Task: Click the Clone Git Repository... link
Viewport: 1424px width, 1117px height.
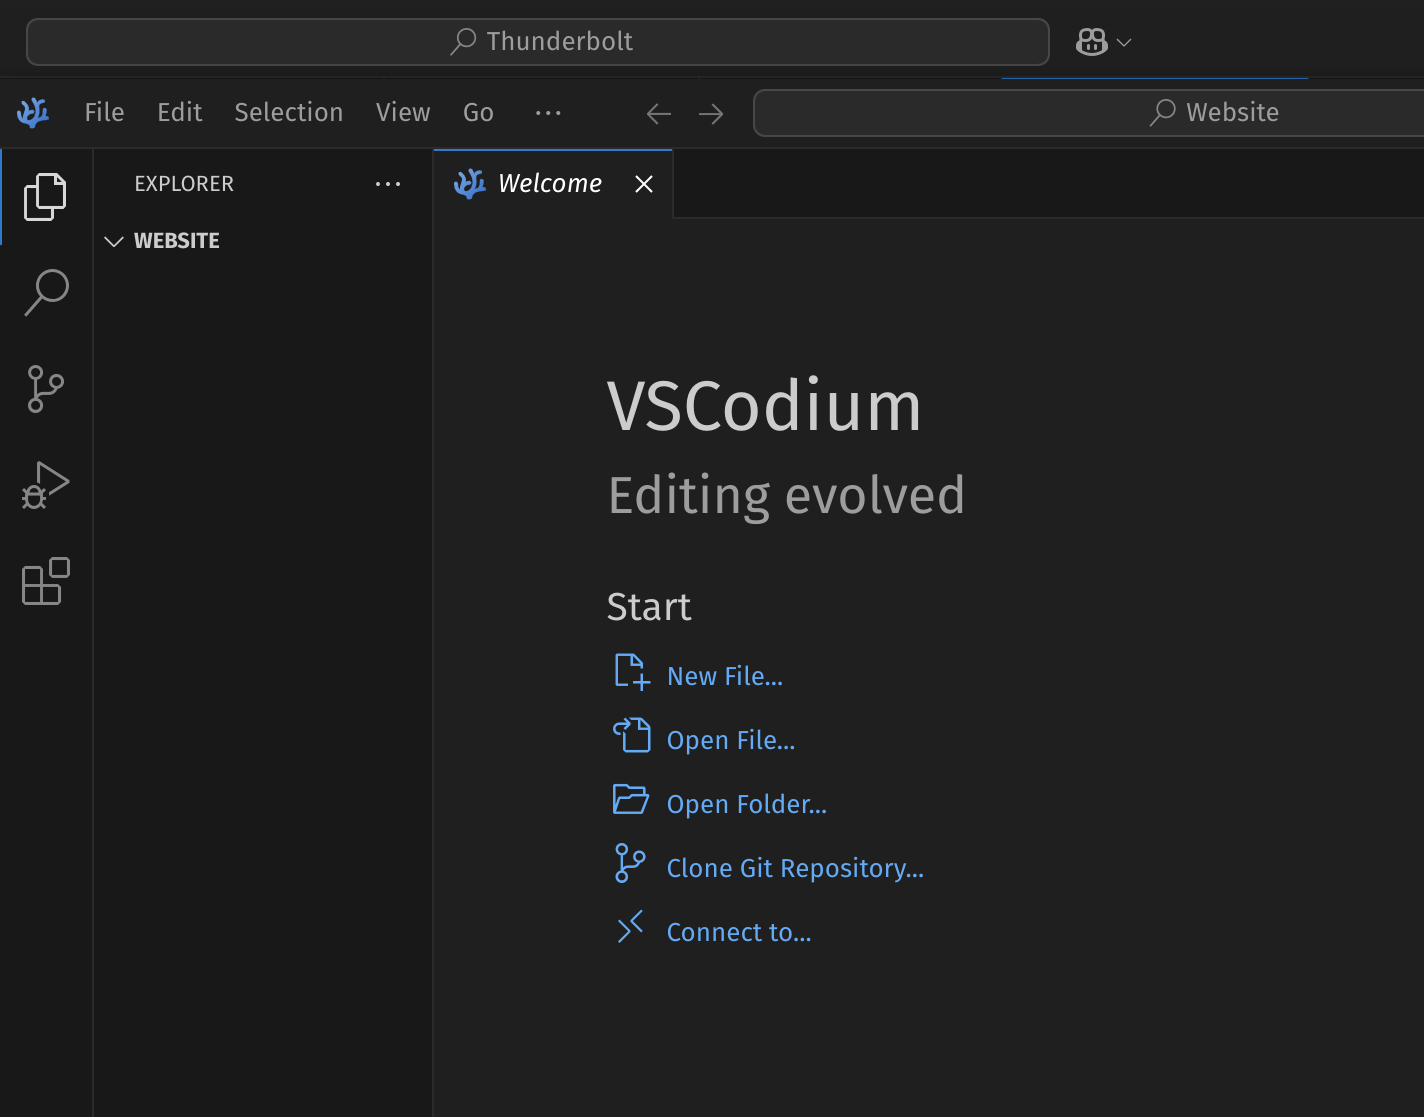Action: [x=795, y=869]
